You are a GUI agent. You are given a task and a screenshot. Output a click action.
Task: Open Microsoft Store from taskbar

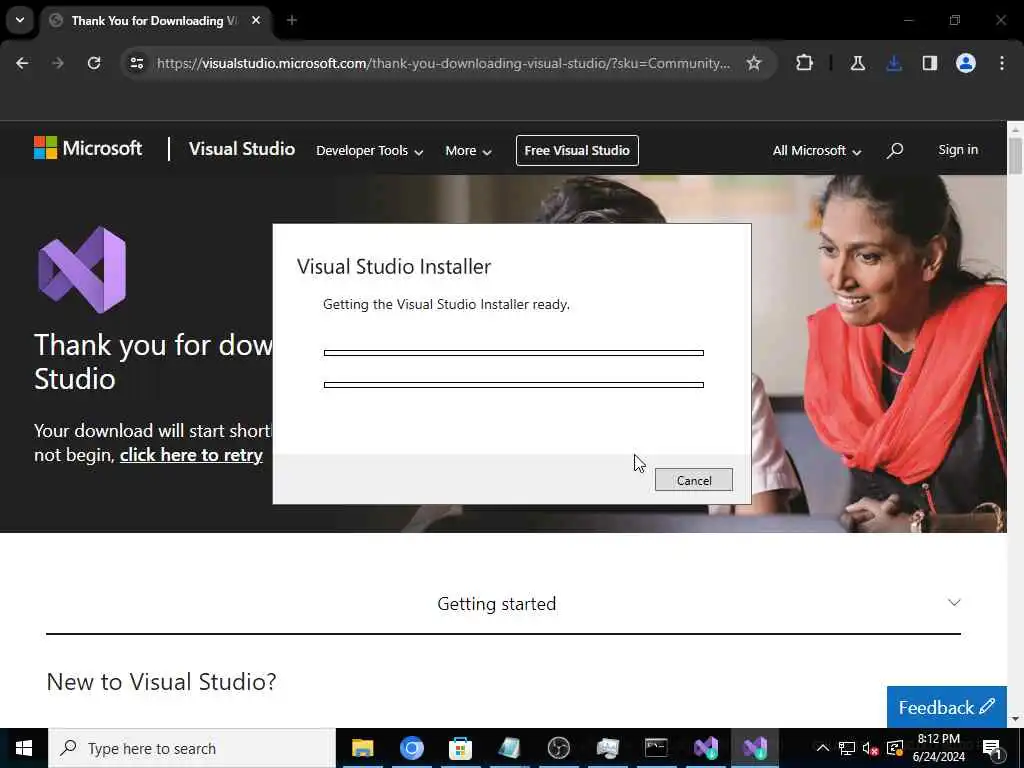[460, 748]
